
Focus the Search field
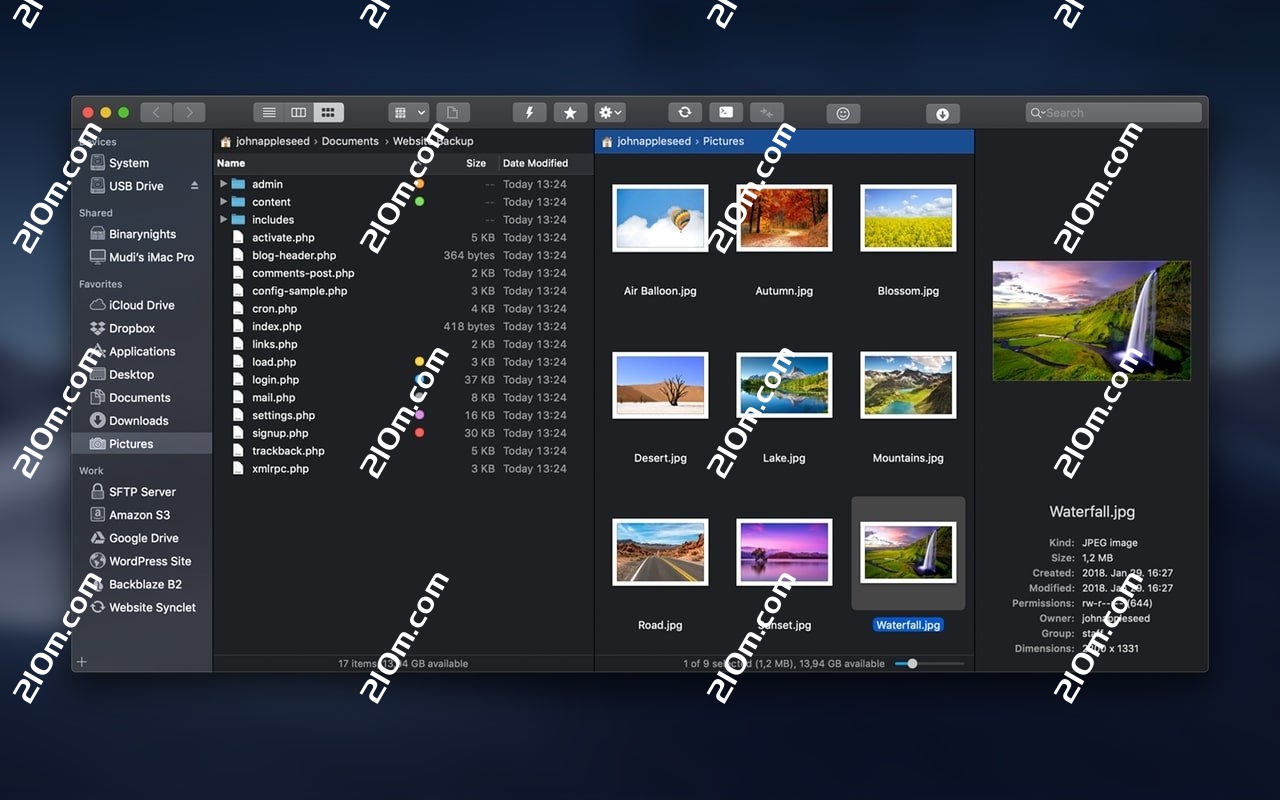[x=1114, y=113]
